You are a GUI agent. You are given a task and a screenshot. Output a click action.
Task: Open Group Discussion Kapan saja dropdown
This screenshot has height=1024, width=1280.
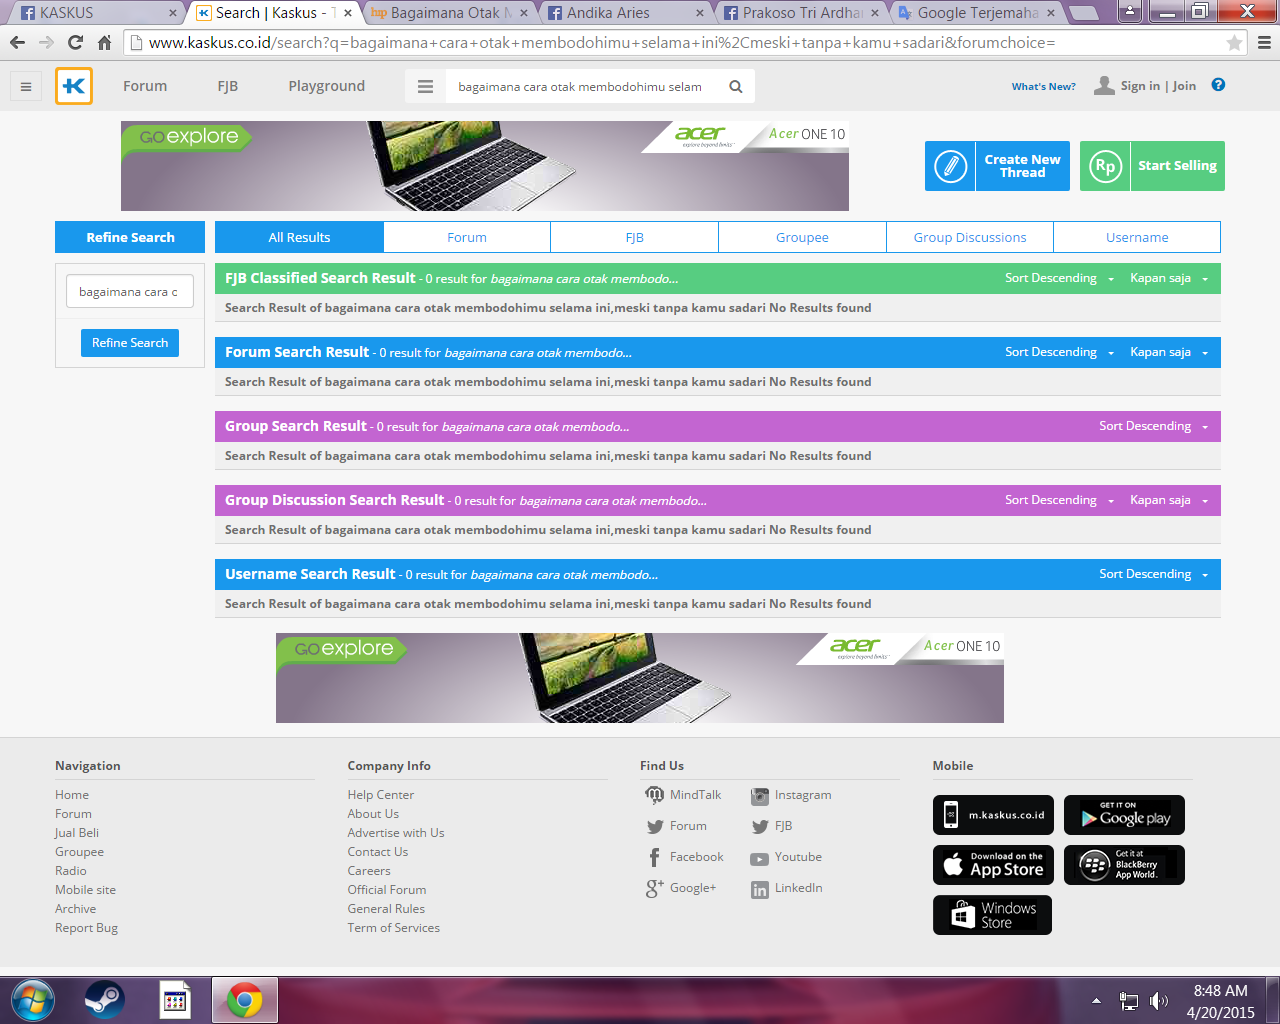tap(1169, 500)
